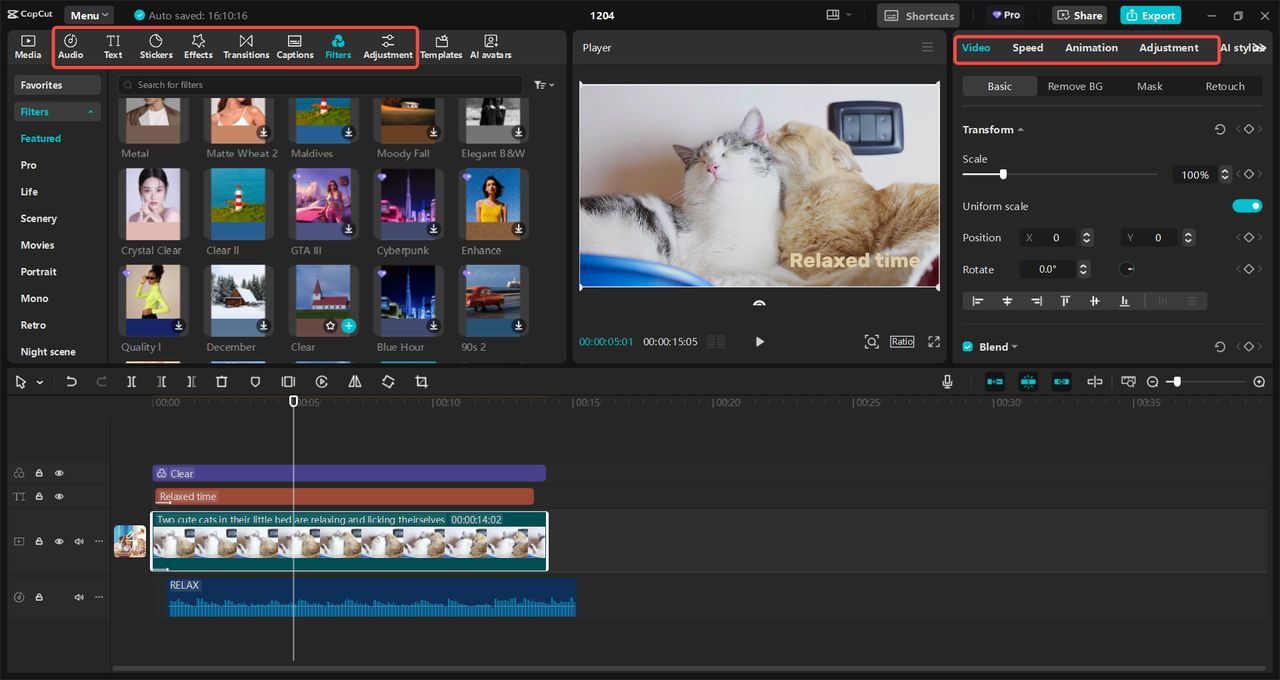The height and width of the screenshot is (680, 1280).
Task: Zoom out of the timeline
Action: pos(1152,382)
